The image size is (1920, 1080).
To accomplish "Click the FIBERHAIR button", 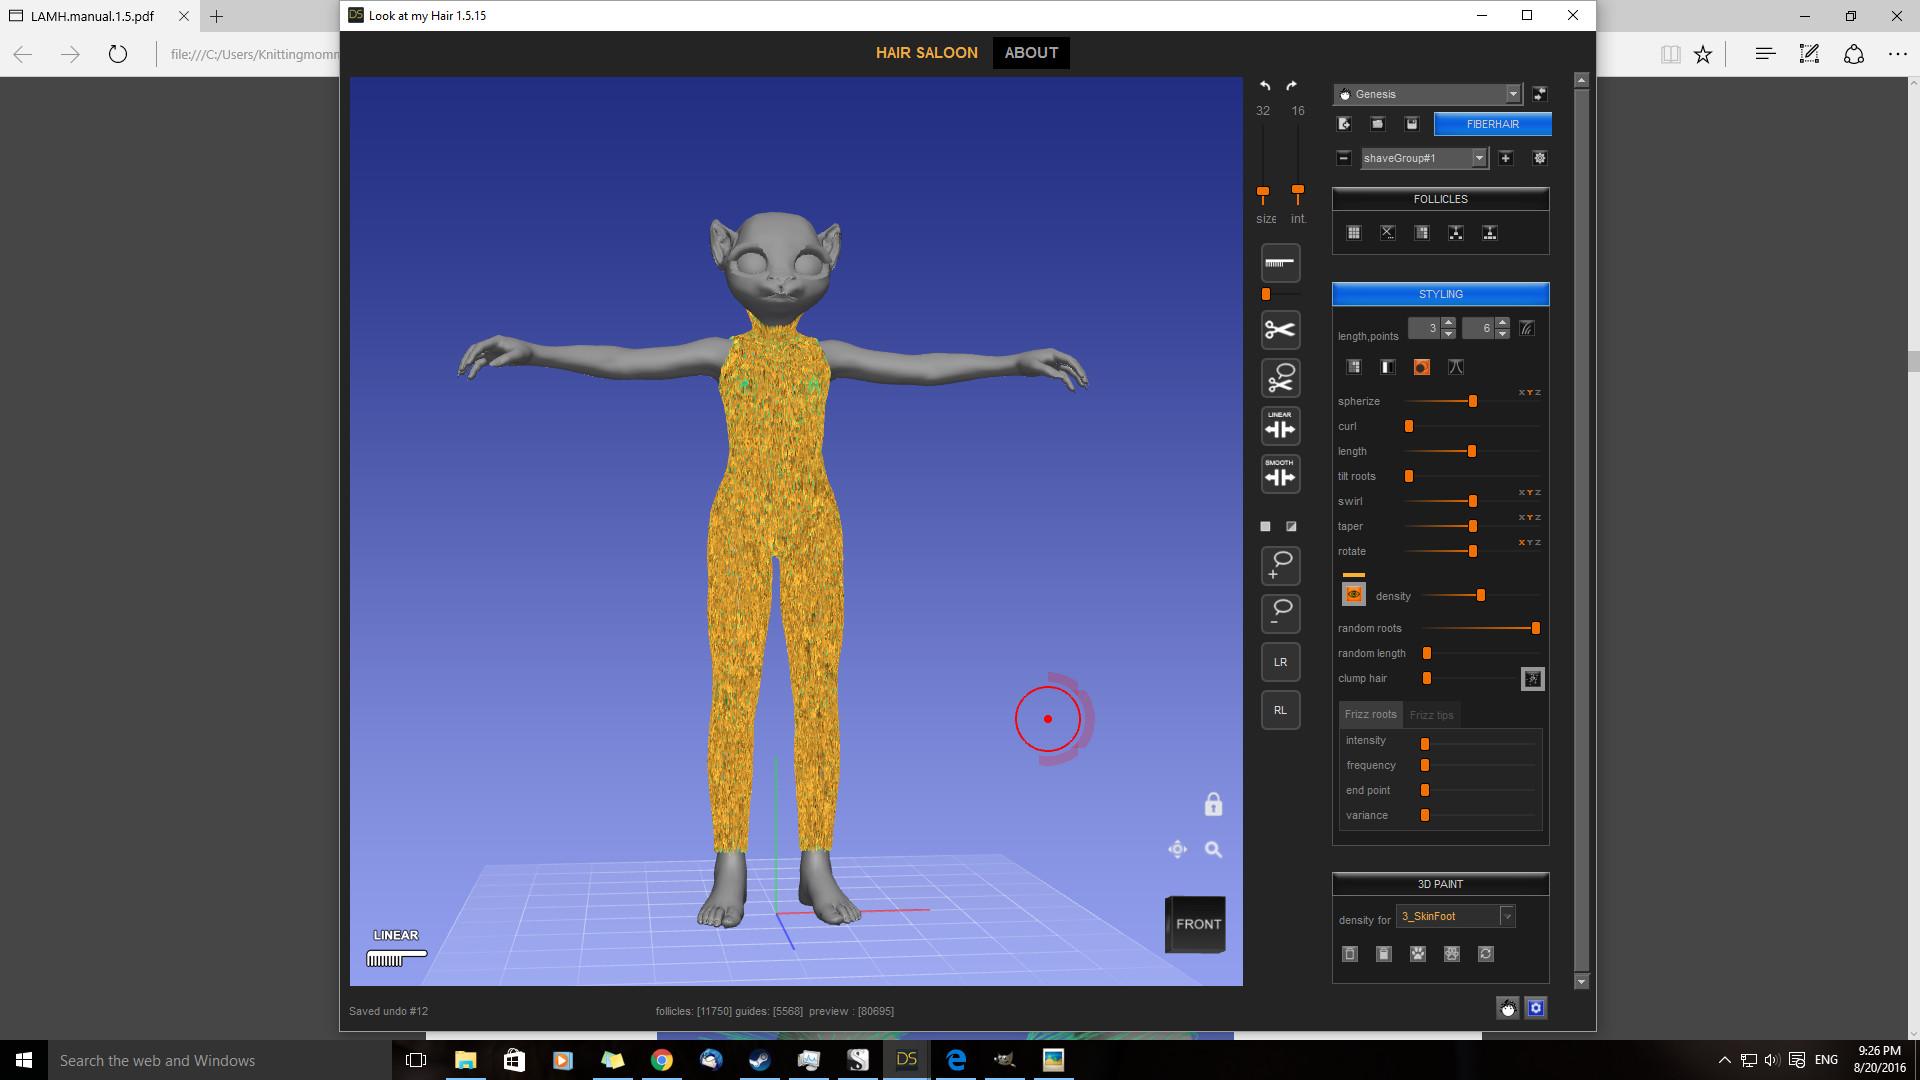I will [x=1492, y=124].
